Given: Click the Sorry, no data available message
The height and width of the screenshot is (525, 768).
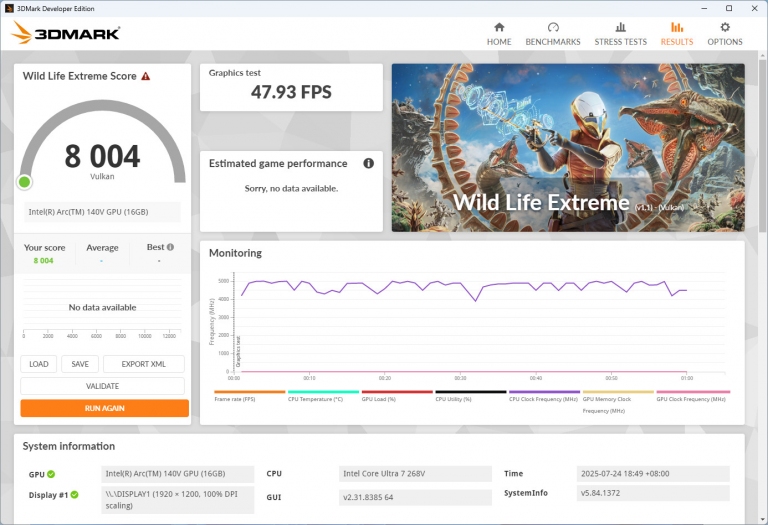Looking at the screenshot, I should pos(291,189).
